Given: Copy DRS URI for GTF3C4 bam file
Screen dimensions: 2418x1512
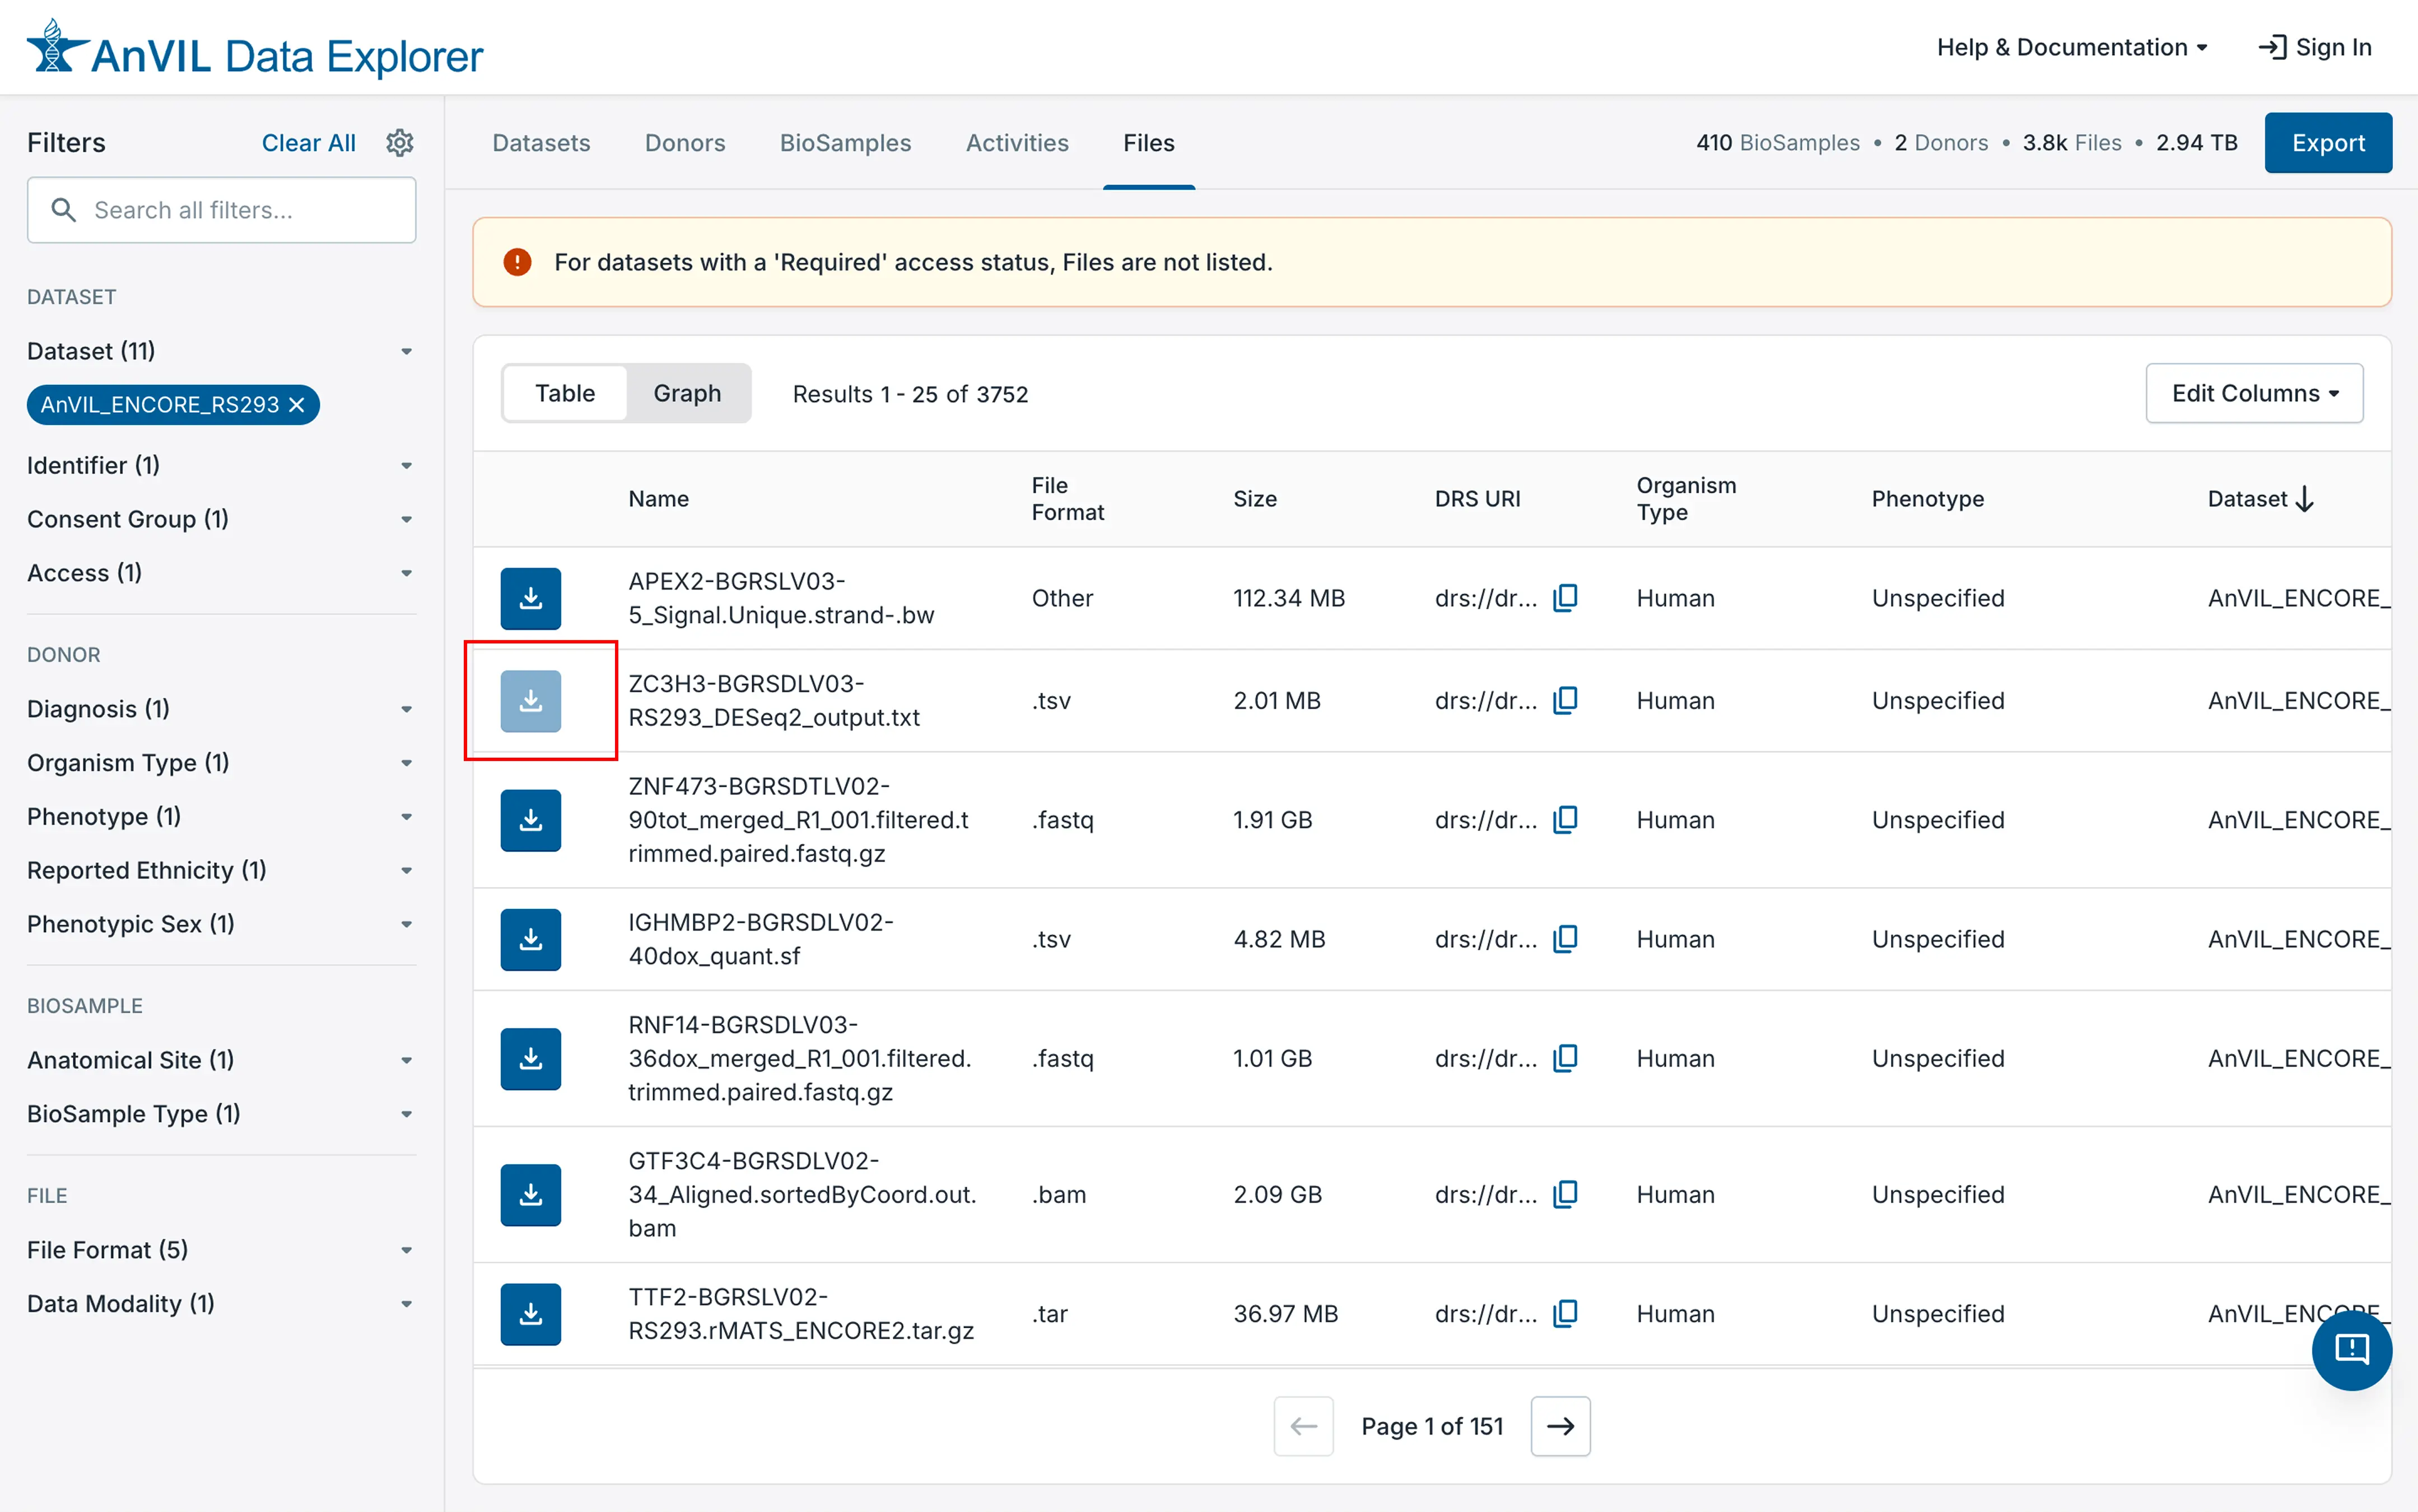Looking at the screenshot, I should (1565, 1193).
